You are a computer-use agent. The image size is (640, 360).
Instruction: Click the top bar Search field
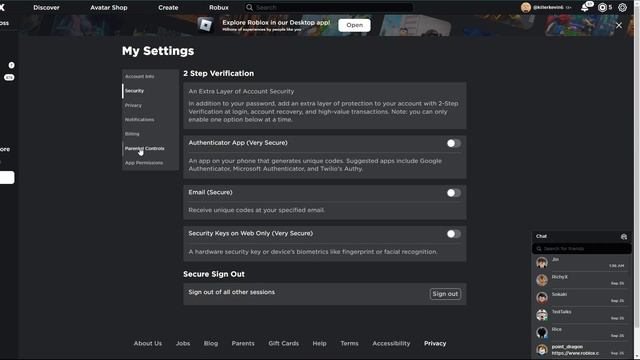[329, 7]
